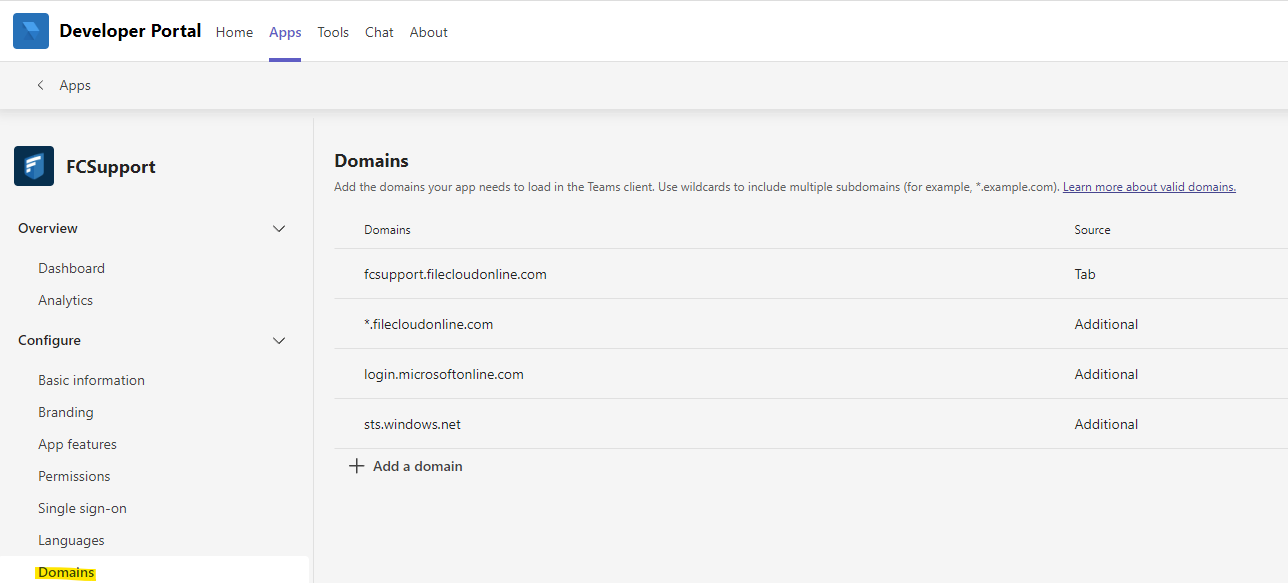The width and height of the screenshot is (1288, 583).
Task: Click the Source value for sts.windows.net
Action: 1106,424
